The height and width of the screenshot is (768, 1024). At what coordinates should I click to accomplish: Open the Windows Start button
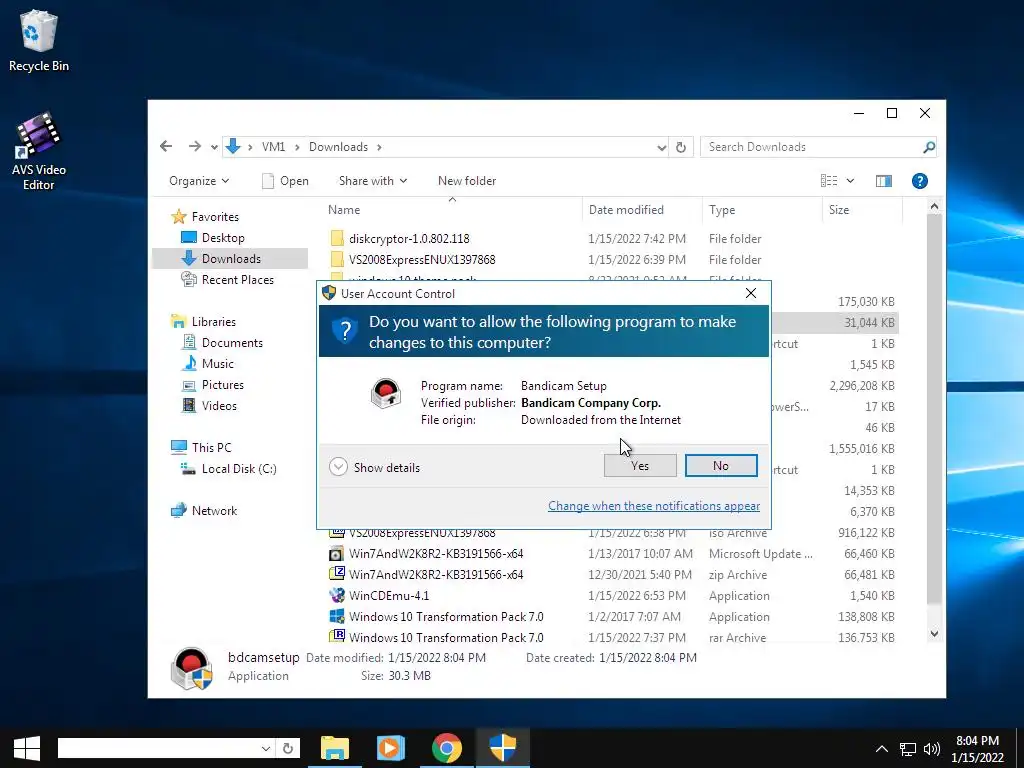pos(27,748)
